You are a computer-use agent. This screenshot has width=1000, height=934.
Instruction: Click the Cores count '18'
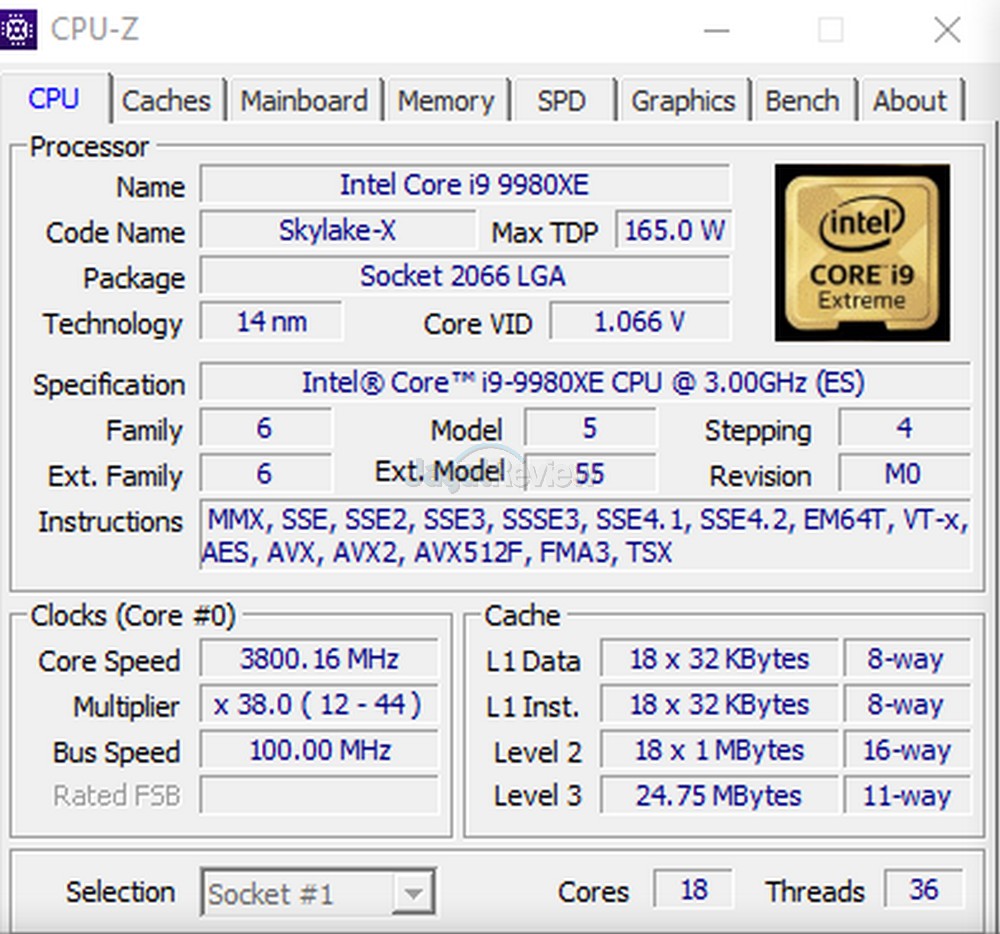694,889
